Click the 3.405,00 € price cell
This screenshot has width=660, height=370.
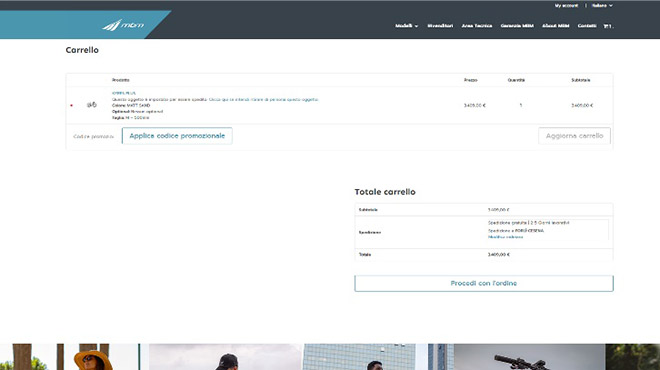point(474,105)
